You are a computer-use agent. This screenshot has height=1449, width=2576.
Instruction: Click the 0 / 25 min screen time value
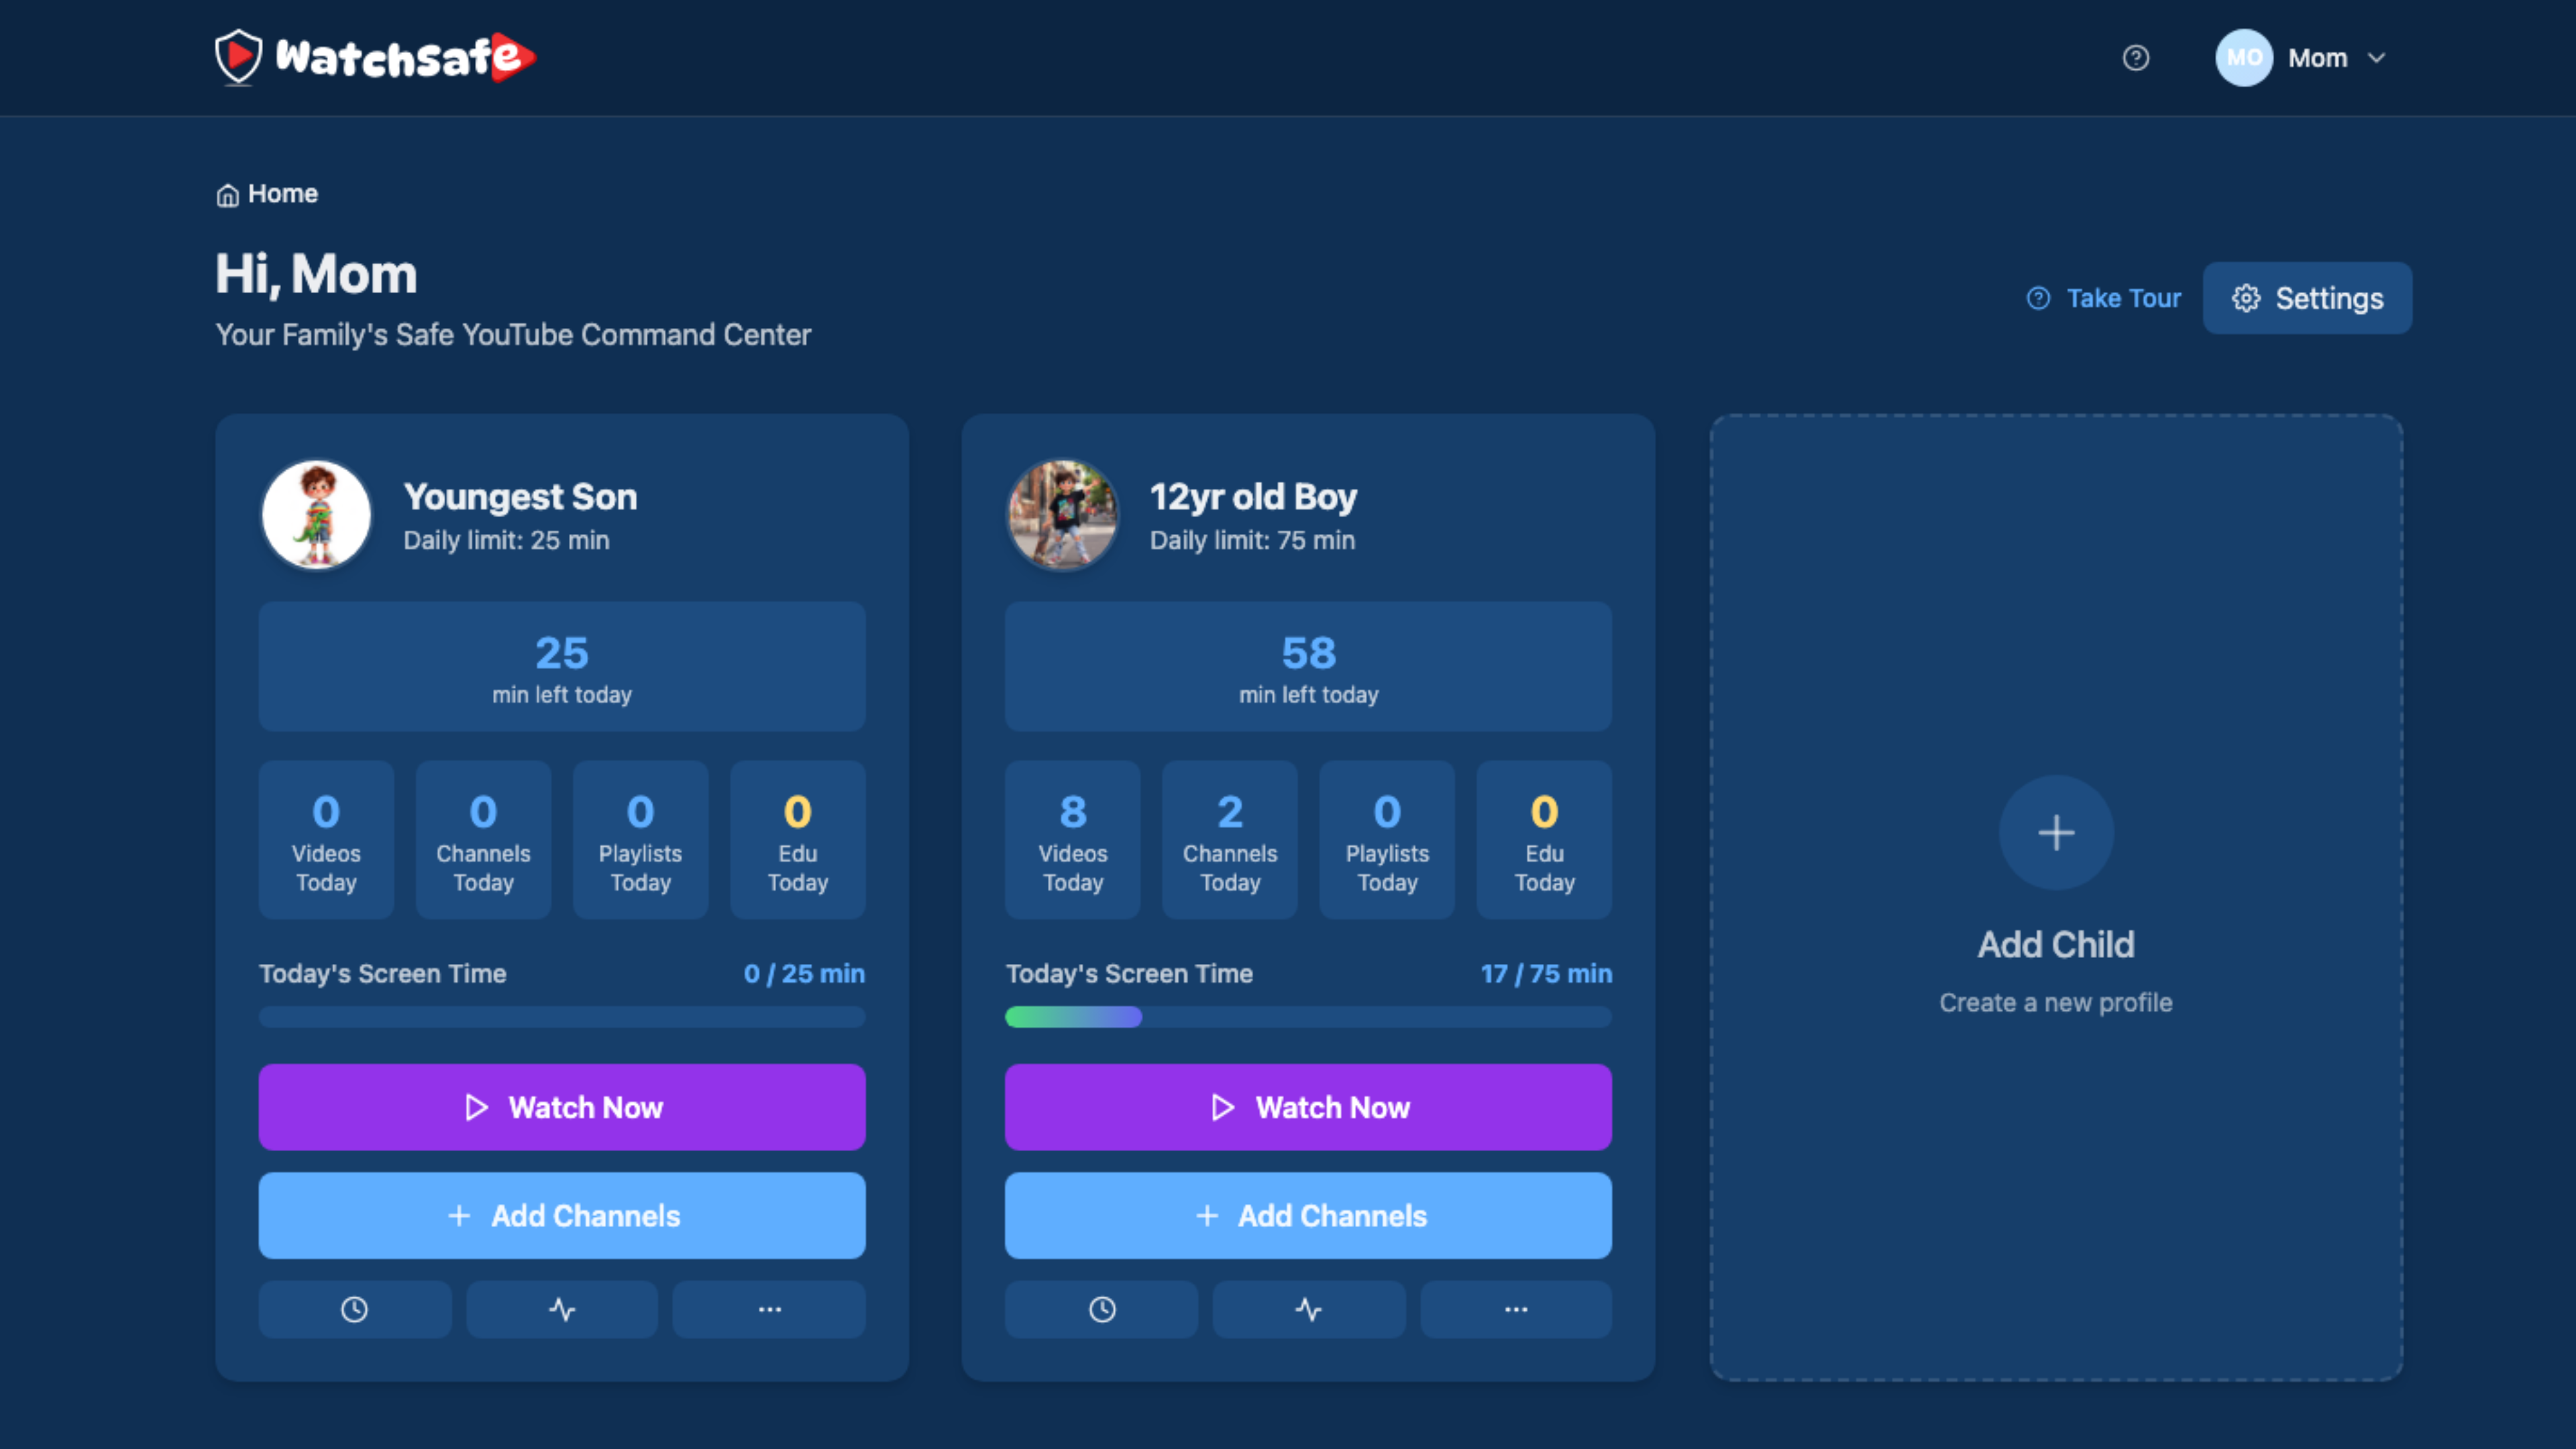(804, 973)
